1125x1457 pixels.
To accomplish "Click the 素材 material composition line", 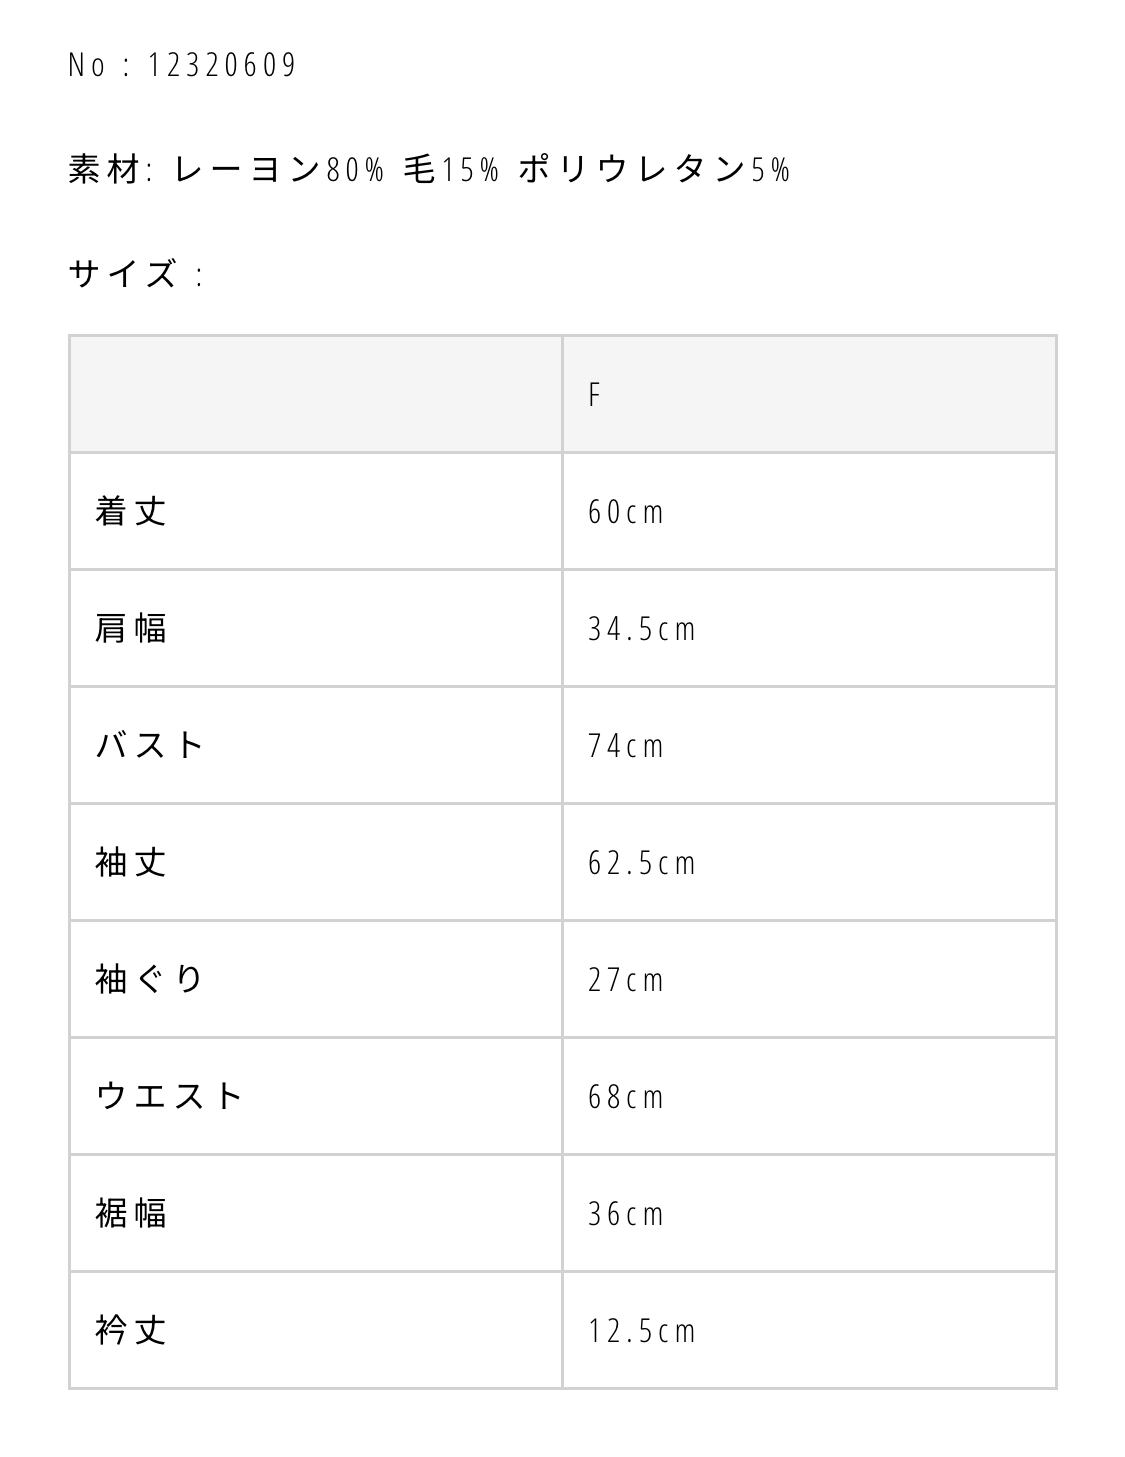I will (x=429, y=170).
